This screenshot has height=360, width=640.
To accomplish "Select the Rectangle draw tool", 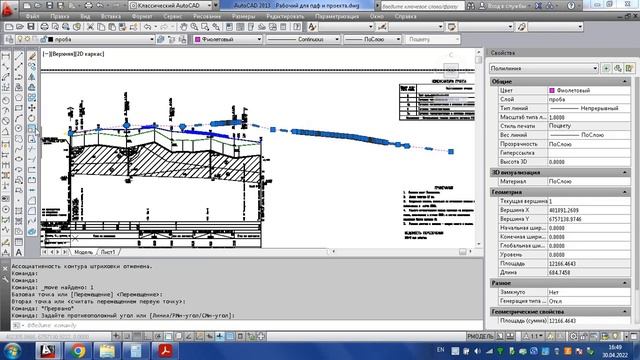I will 19,108.
